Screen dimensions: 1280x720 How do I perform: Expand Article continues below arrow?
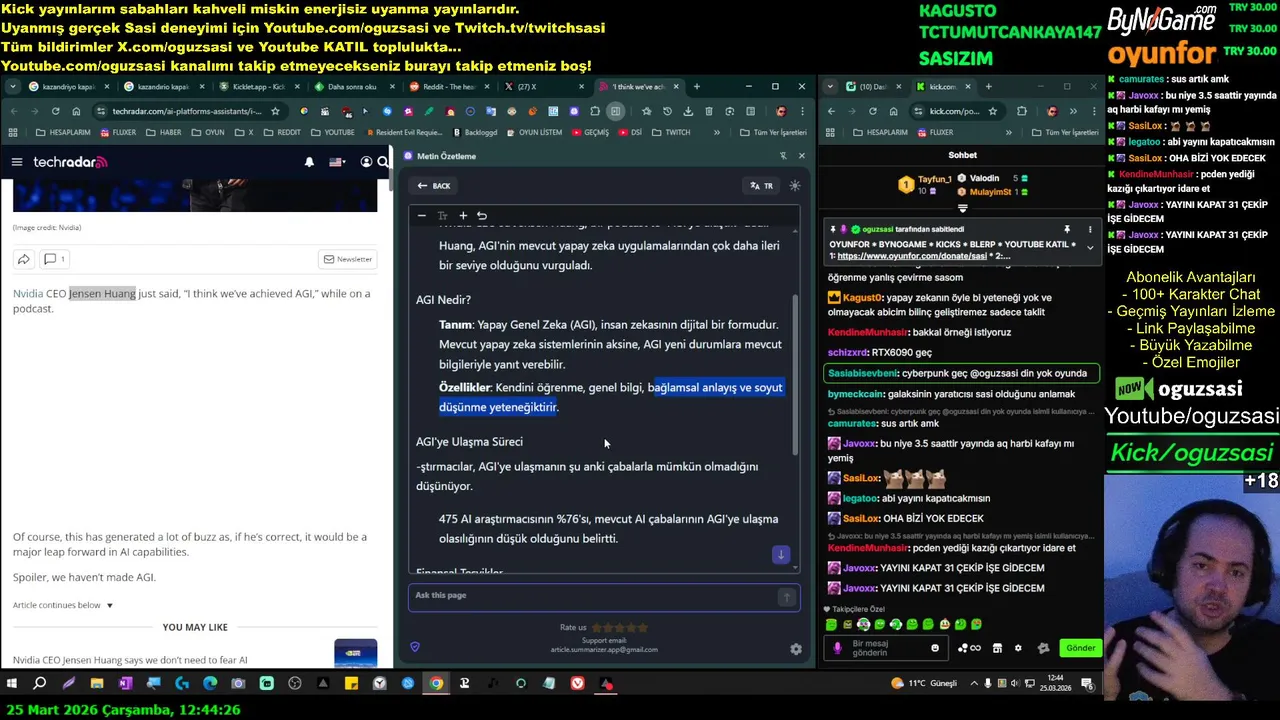tap(110, 605)
